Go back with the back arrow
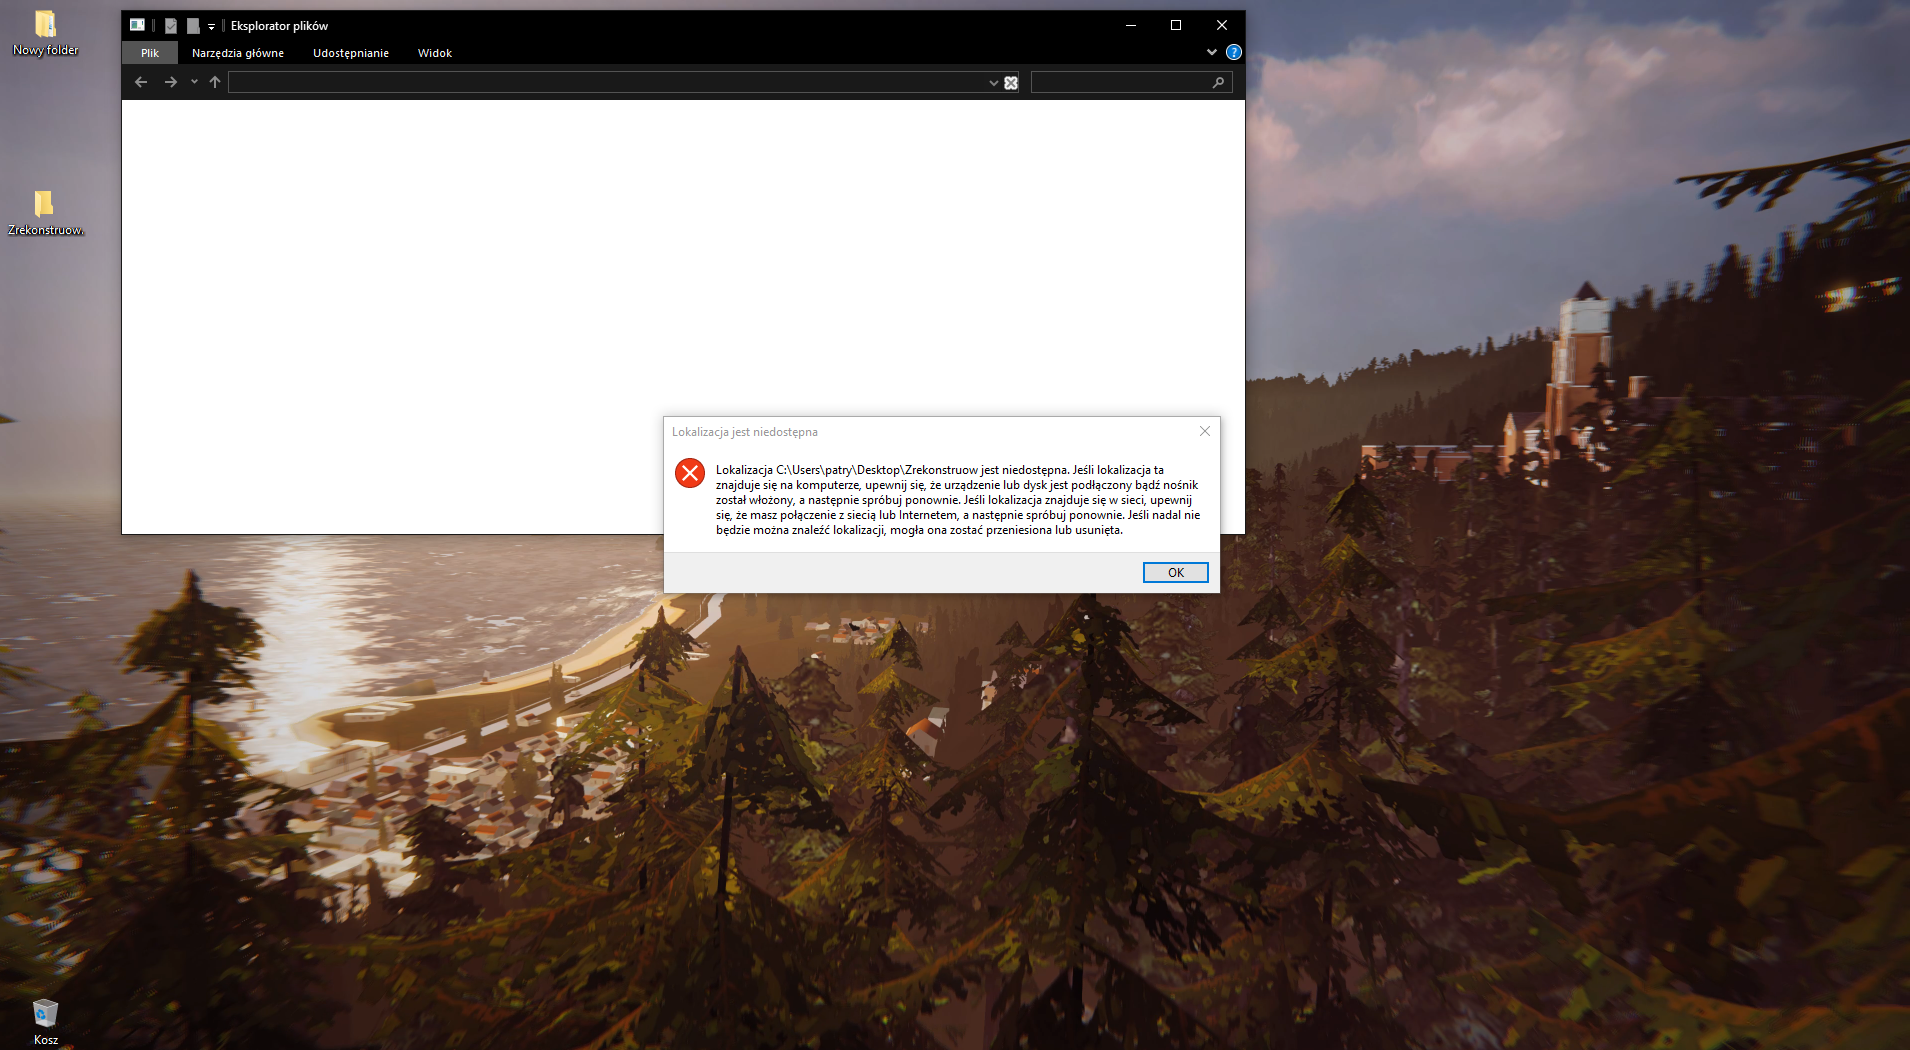This screenshot has height=1050, width=1910. coord(141,82)
